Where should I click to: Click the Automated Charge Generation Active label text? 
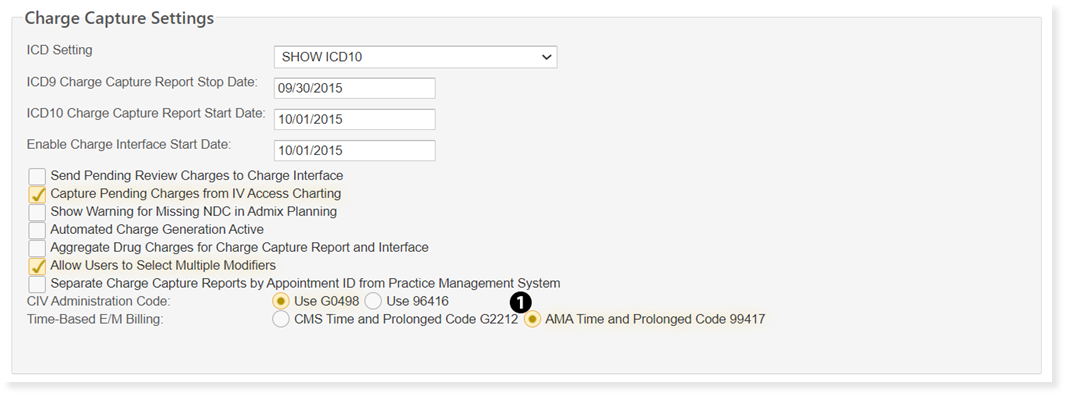[x=157, y=230]
